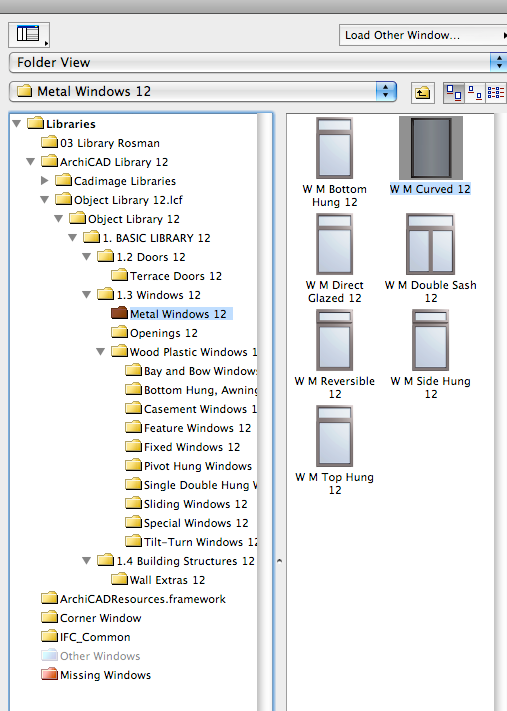Image resolution: width=507 pixels, height=711 pixels.
Task: Select Casement Windows folder
Action: pyautogui.click(x=191, y=409)
